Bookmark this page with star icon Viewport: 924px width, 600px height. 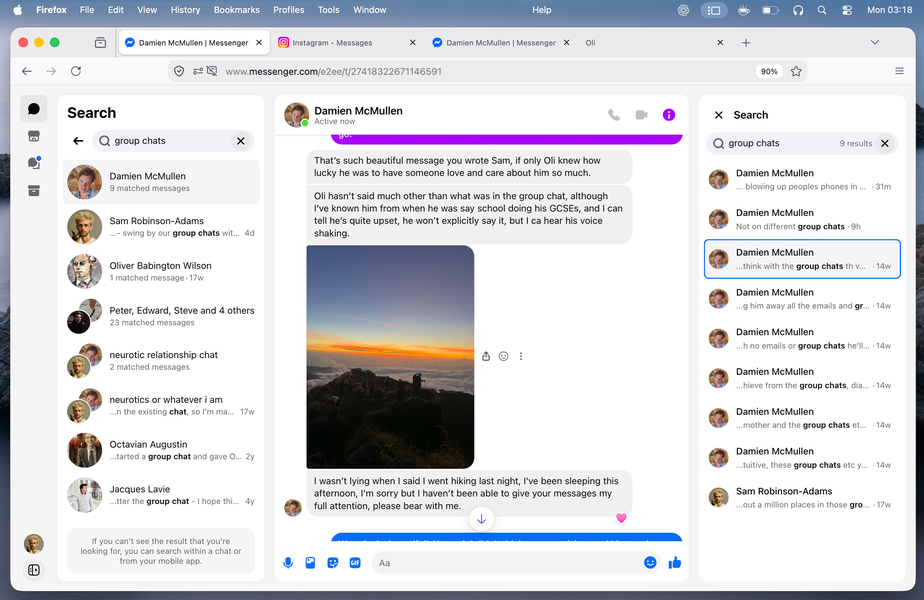pos(796,71)
